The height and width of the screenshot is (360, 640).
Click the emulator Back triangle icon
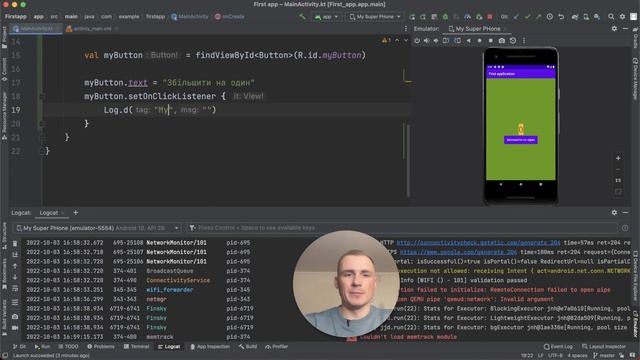click(x=469, y=40)
